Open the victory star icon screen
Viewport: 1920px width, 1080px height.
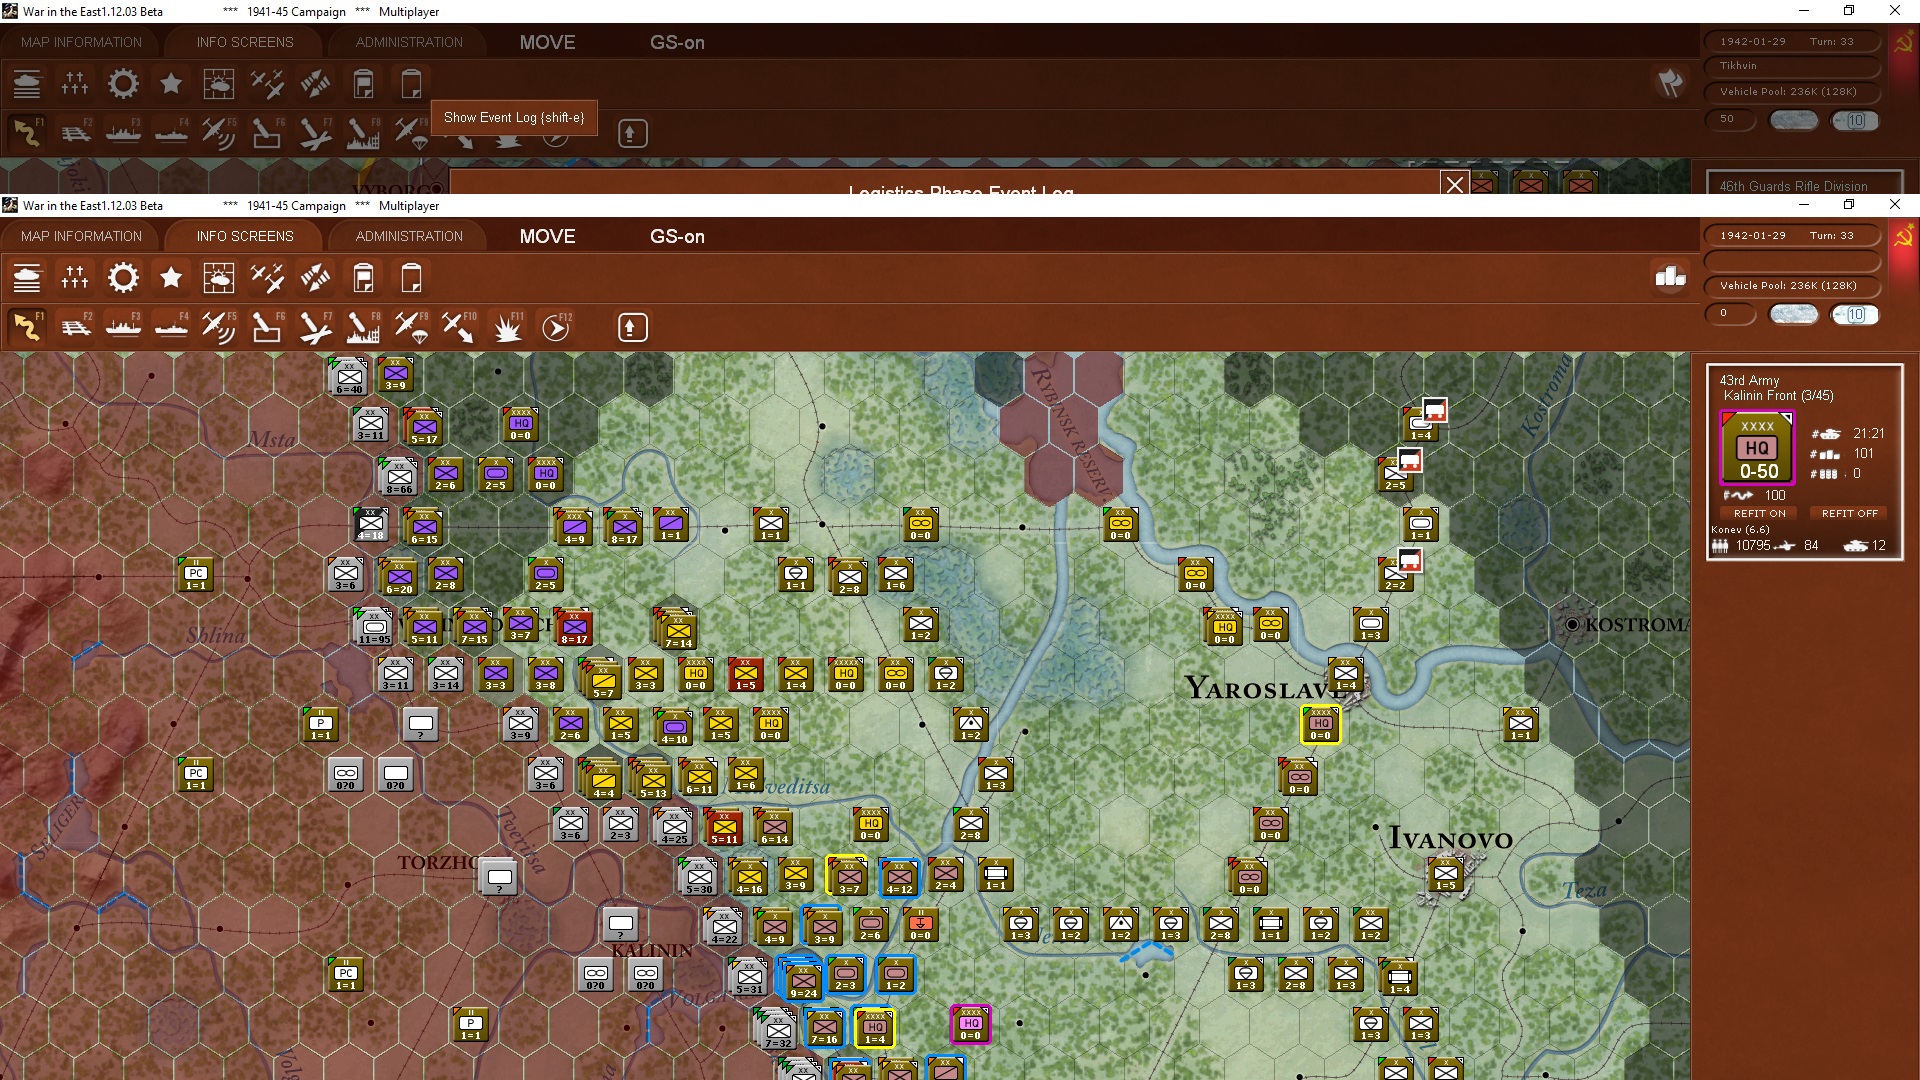click(x=171, y=278)
